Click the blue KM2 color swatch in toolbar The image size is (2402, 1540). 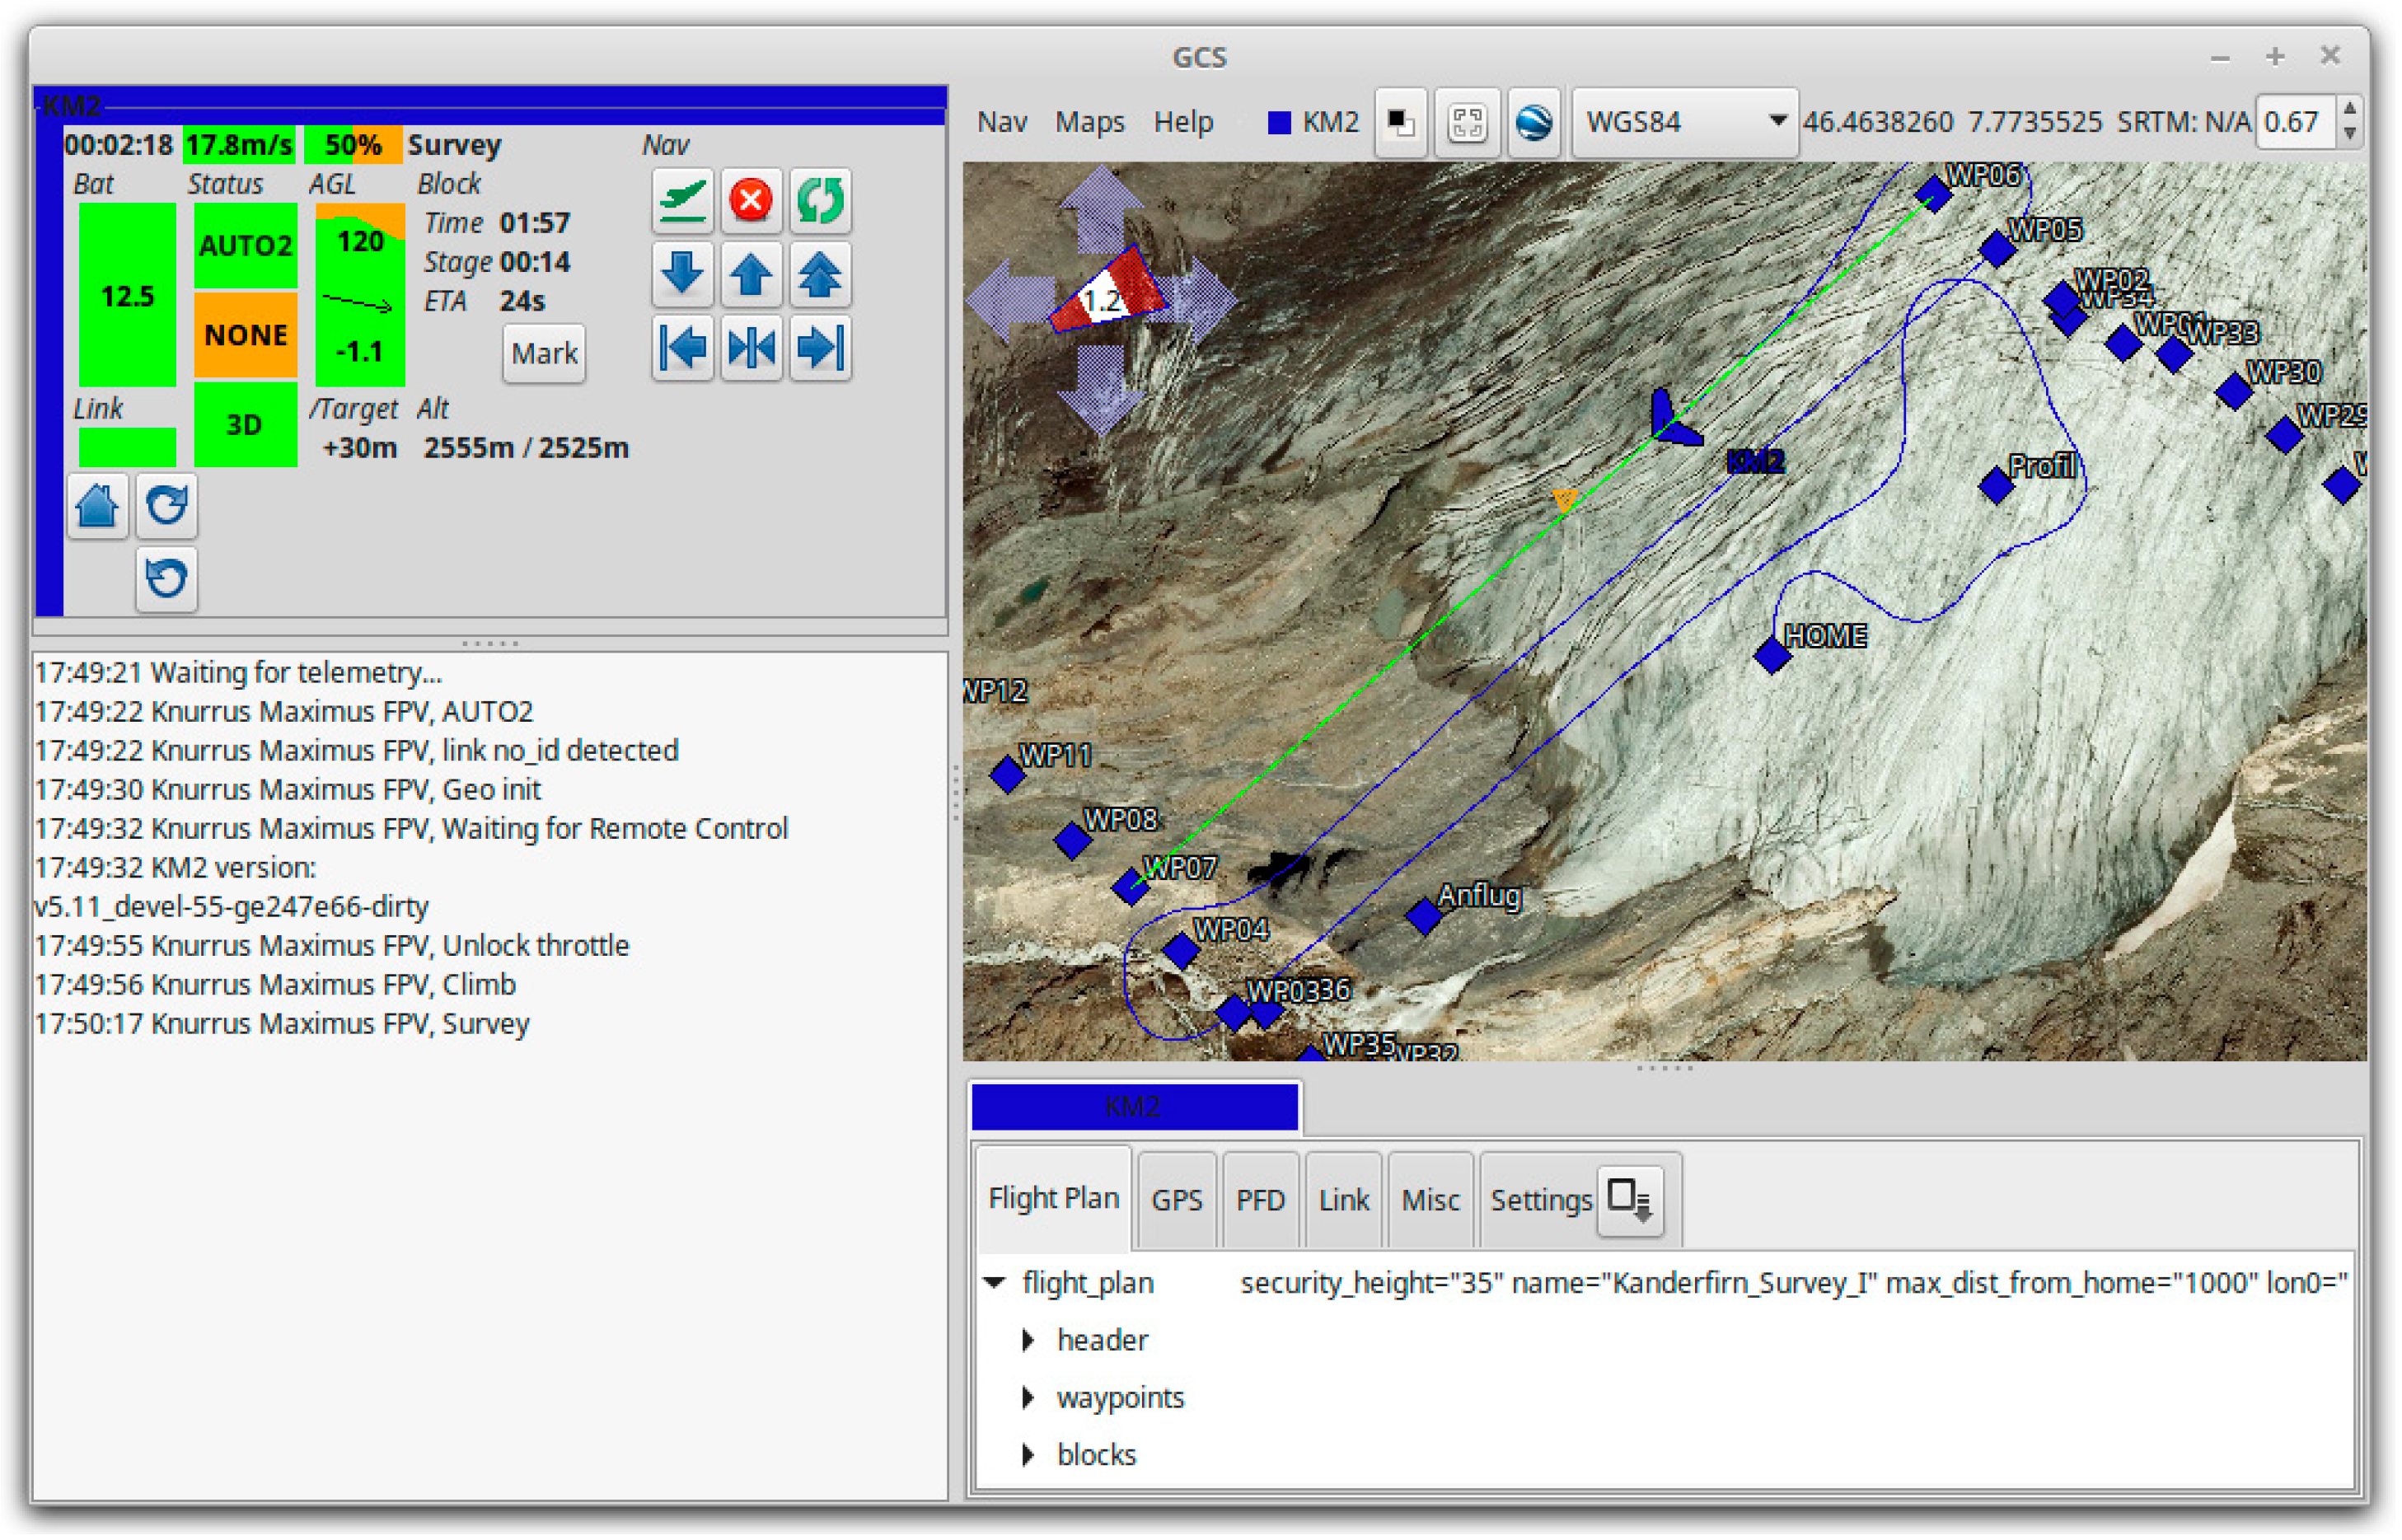point(1279,122)
